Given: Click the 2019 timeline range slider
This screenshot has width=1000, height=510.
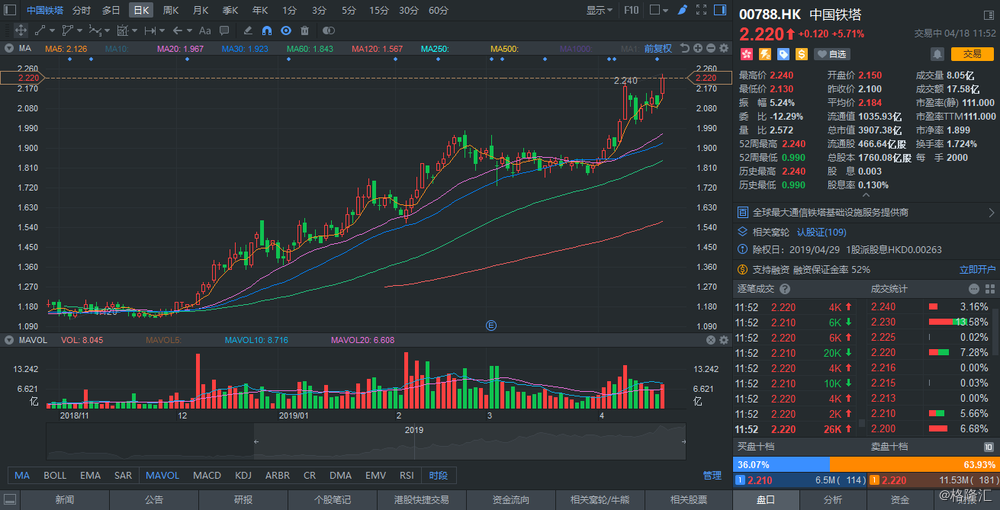Looking at the screenshot, I should [x=470, y=439].
